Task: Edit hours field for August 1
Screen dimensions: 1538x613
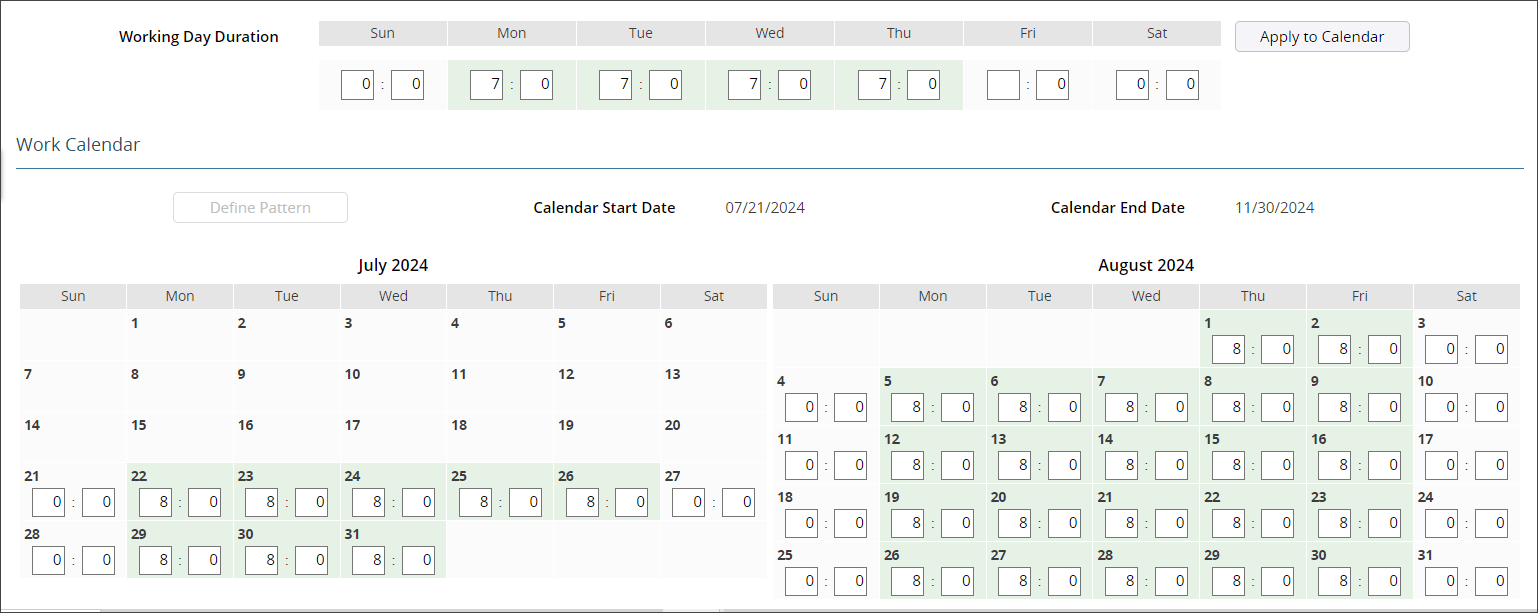Action: pyautogui.click(x=1228, y=349)
